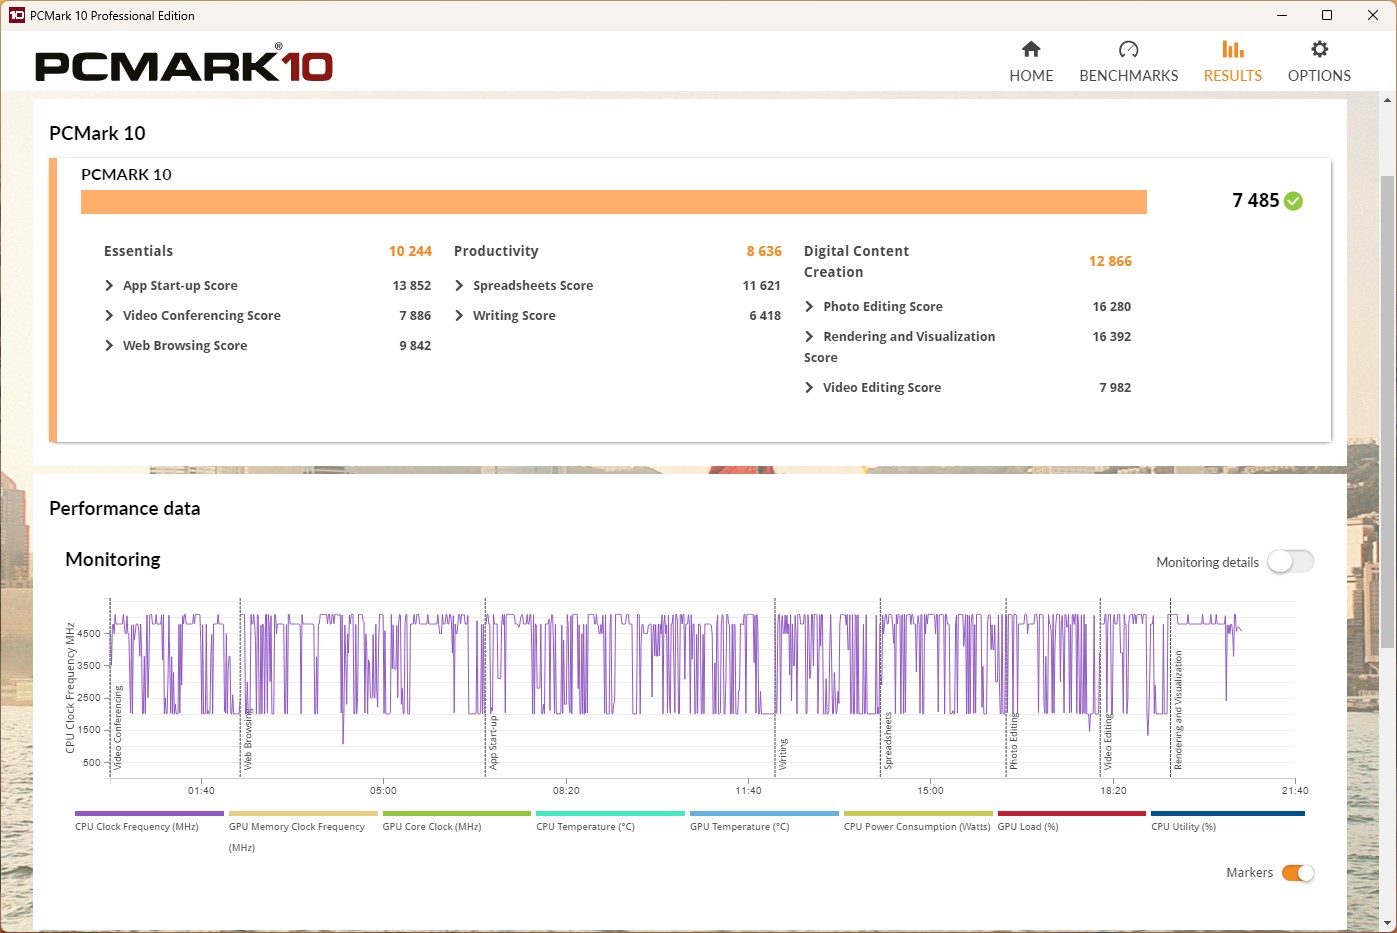This screenshot has height=933, width=1397.
Task: Click the Productivity heading
Action: point(496,251)
